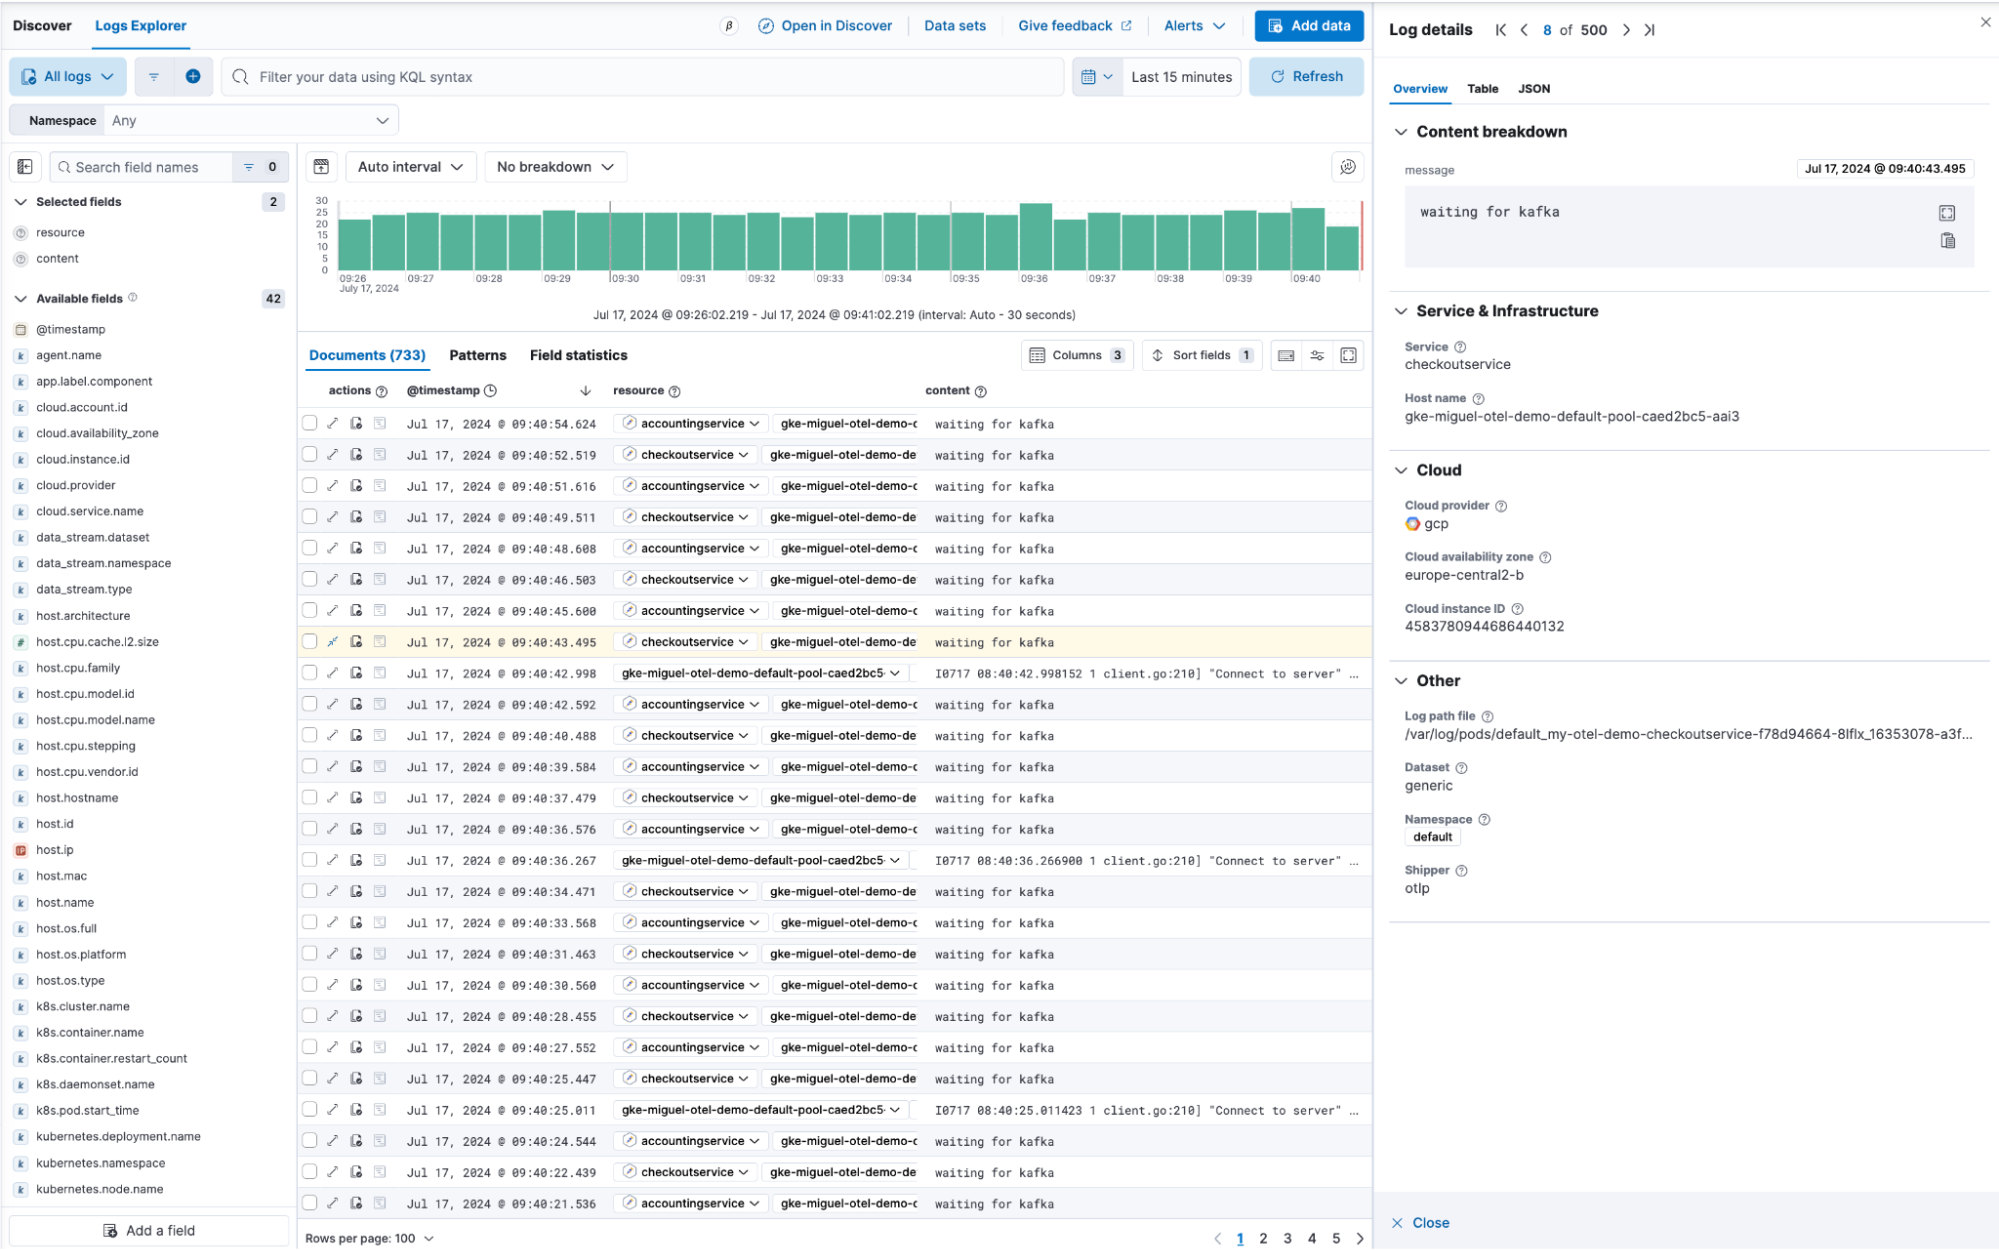The width and height of the screenshot is (1999, 1250).
Task: Click the Open in Discover icon link
Action: (x=765, y=26)
